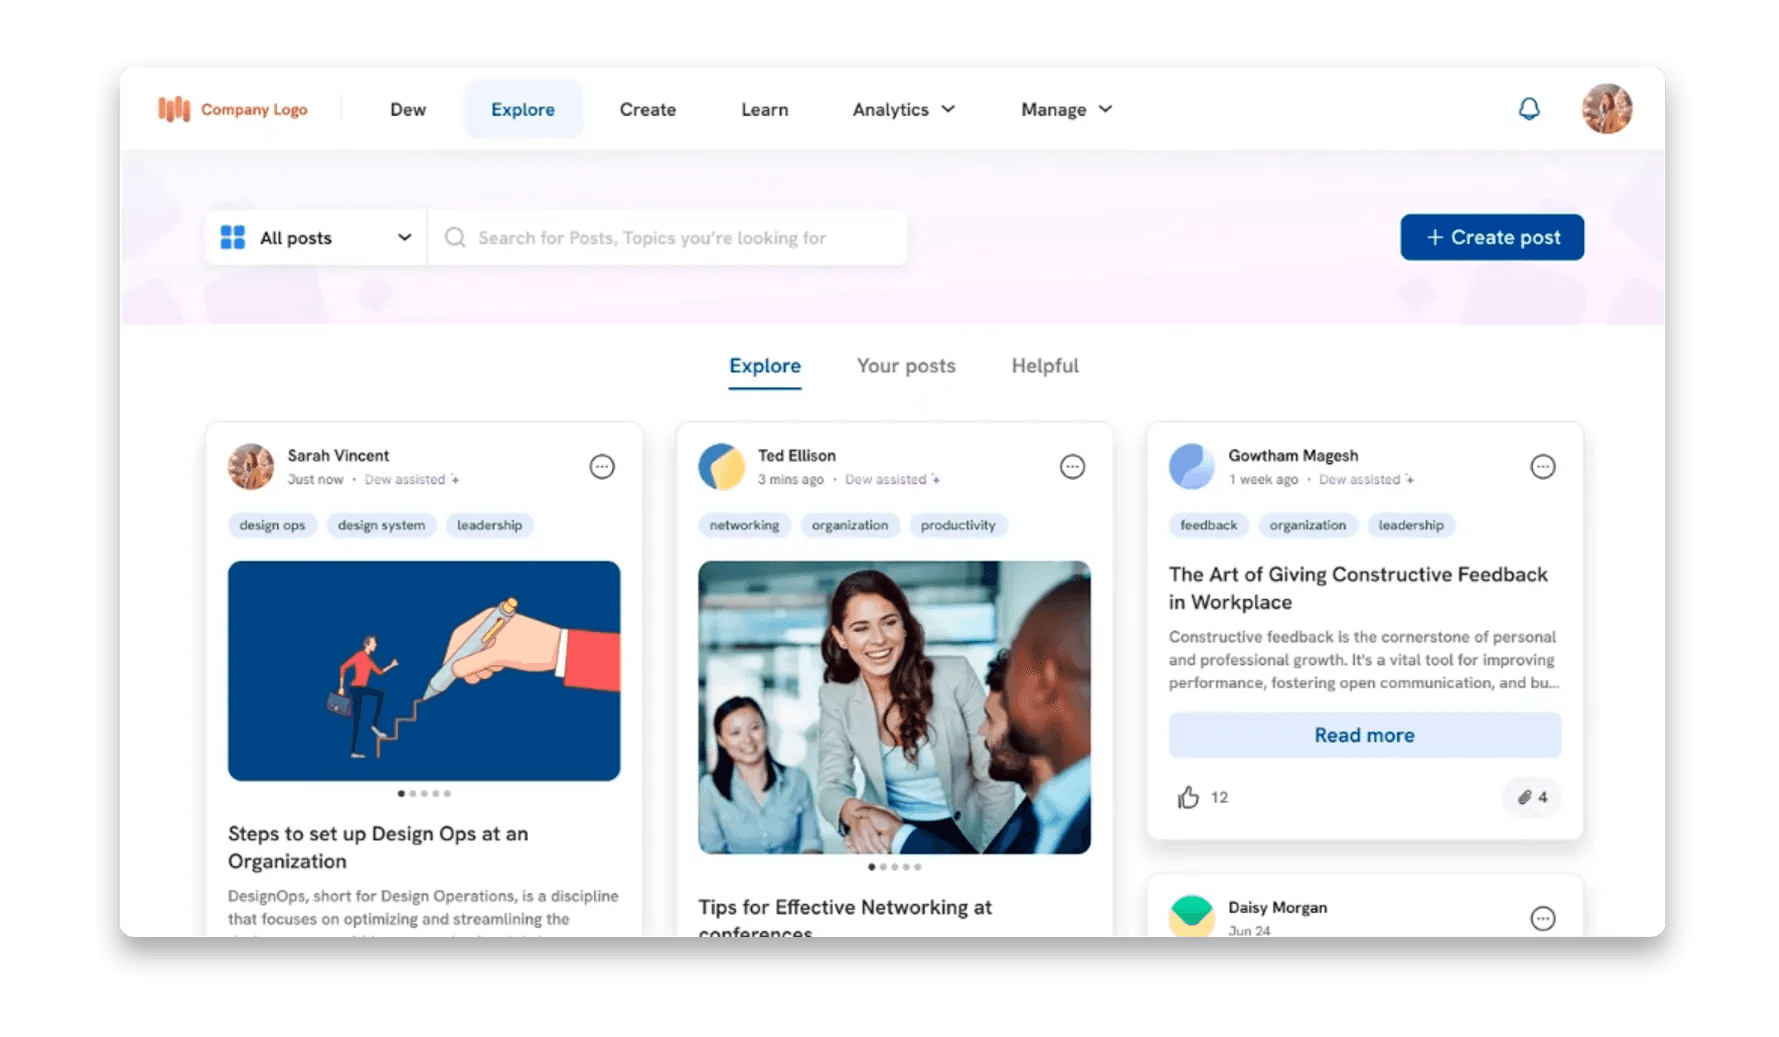Open 'Tips for Effective Networking' title

pyautogui.click(x=845, y=916)
